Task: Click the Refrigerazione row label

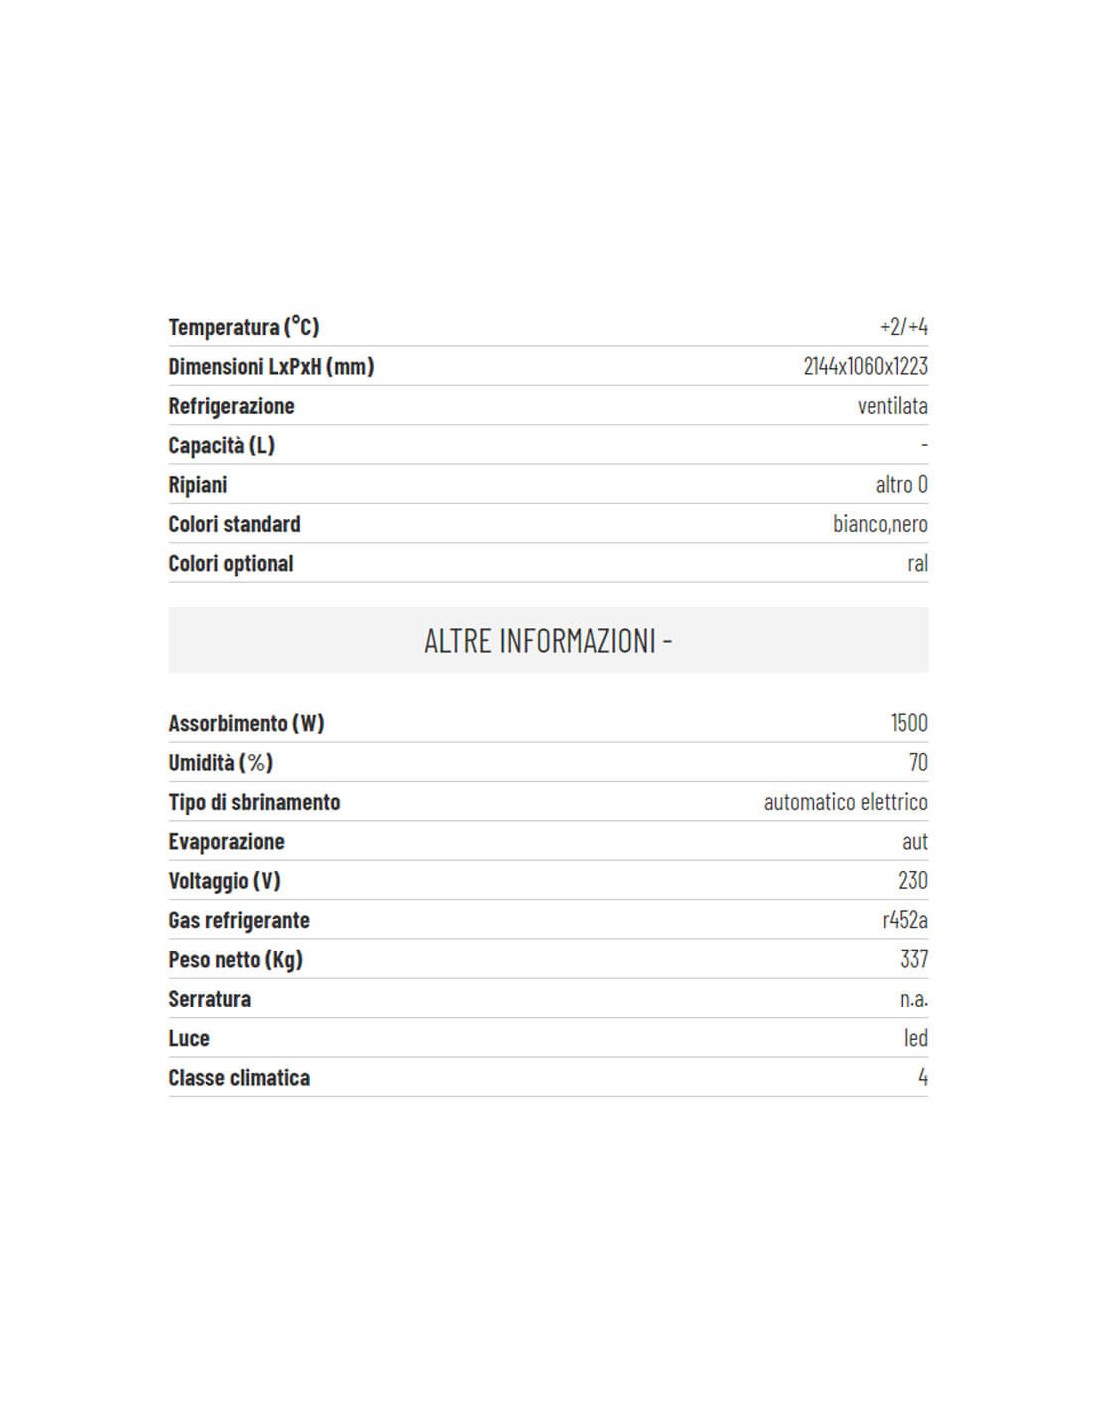Action: (231, 406)
